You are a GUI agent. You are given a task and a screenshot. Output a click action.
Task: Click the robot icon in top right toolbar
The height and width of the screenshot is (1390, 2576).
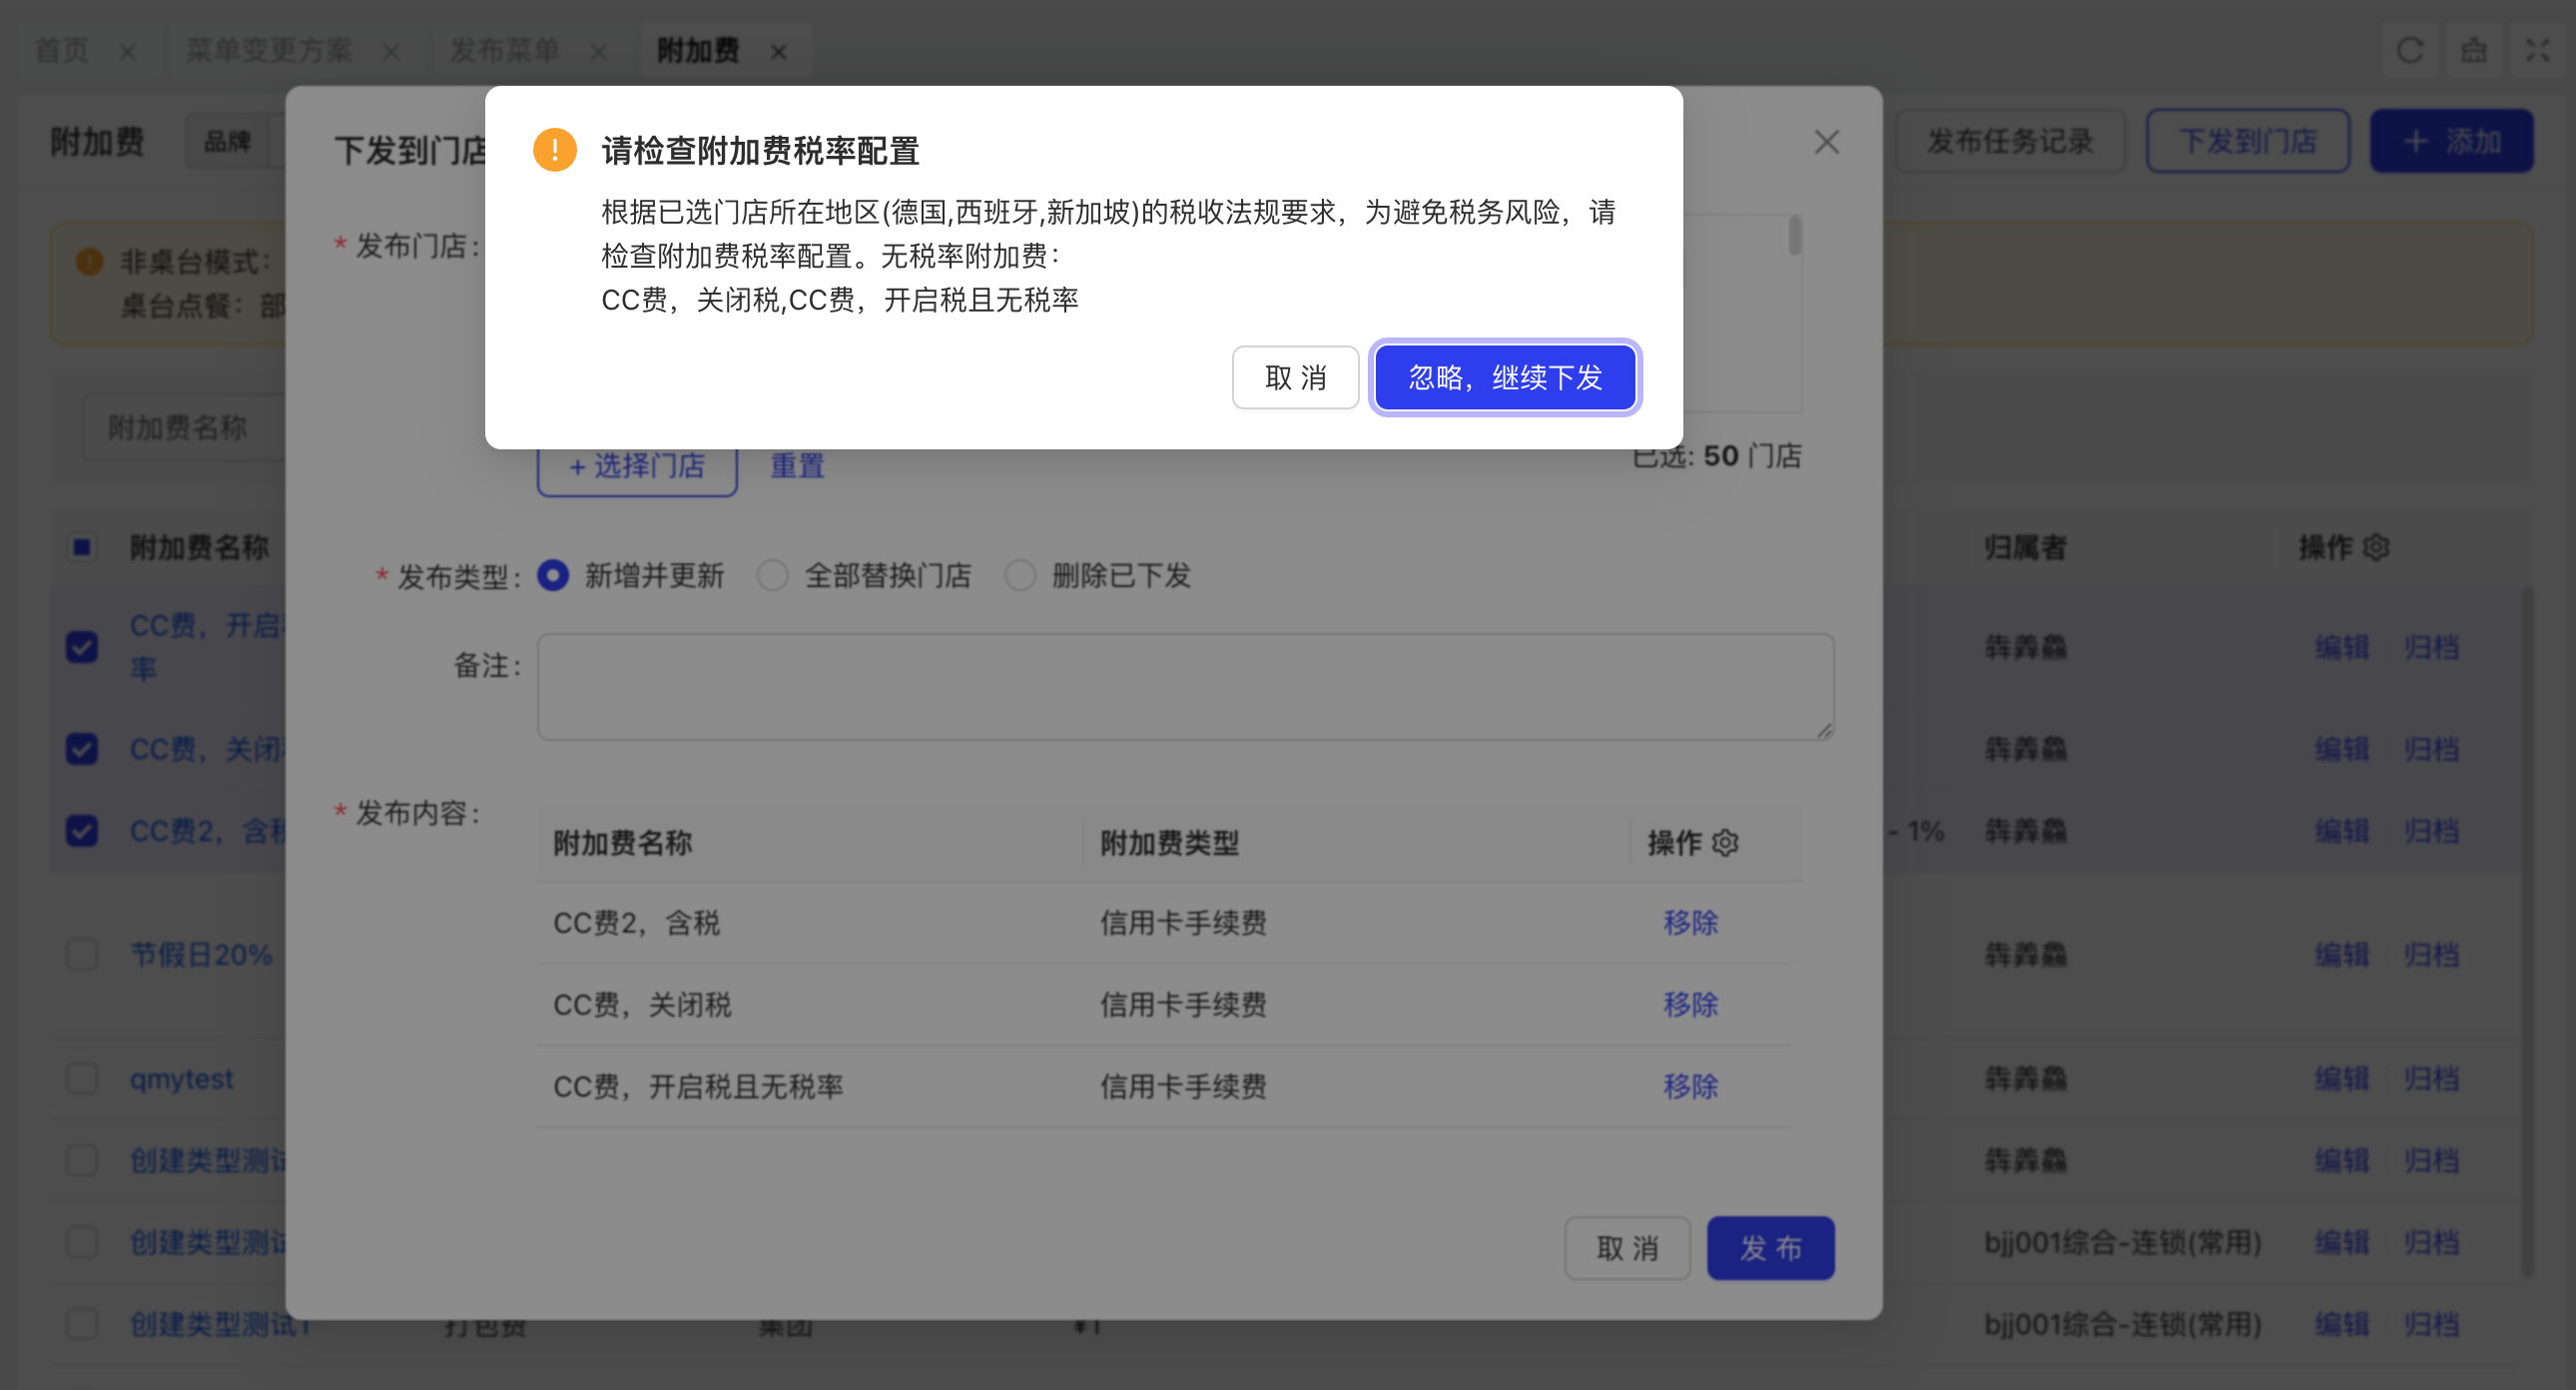point(2474,50)
